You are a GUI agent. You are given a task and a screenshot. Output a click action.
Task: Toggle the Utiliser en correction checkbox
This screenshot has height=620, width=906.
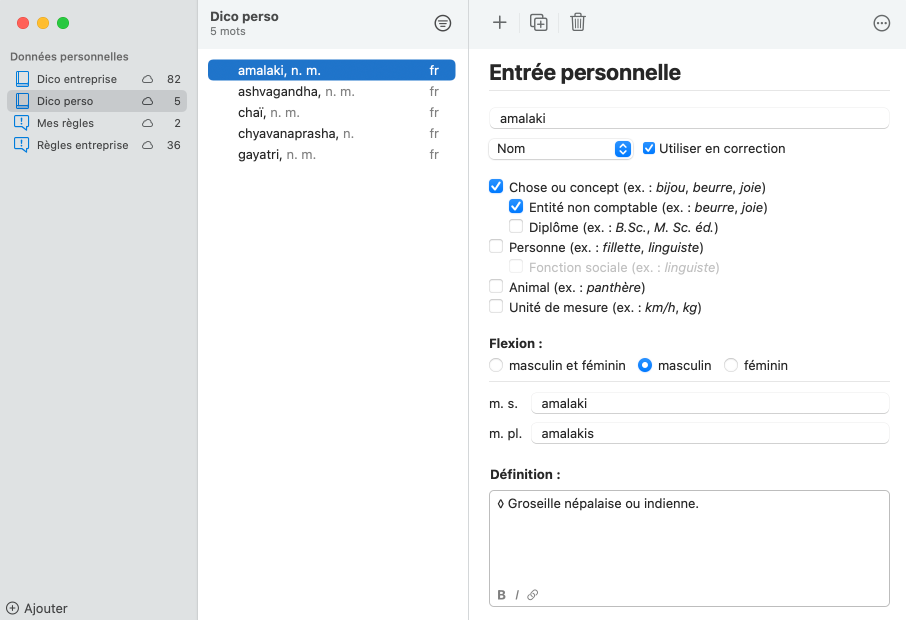tap(649, 148)
